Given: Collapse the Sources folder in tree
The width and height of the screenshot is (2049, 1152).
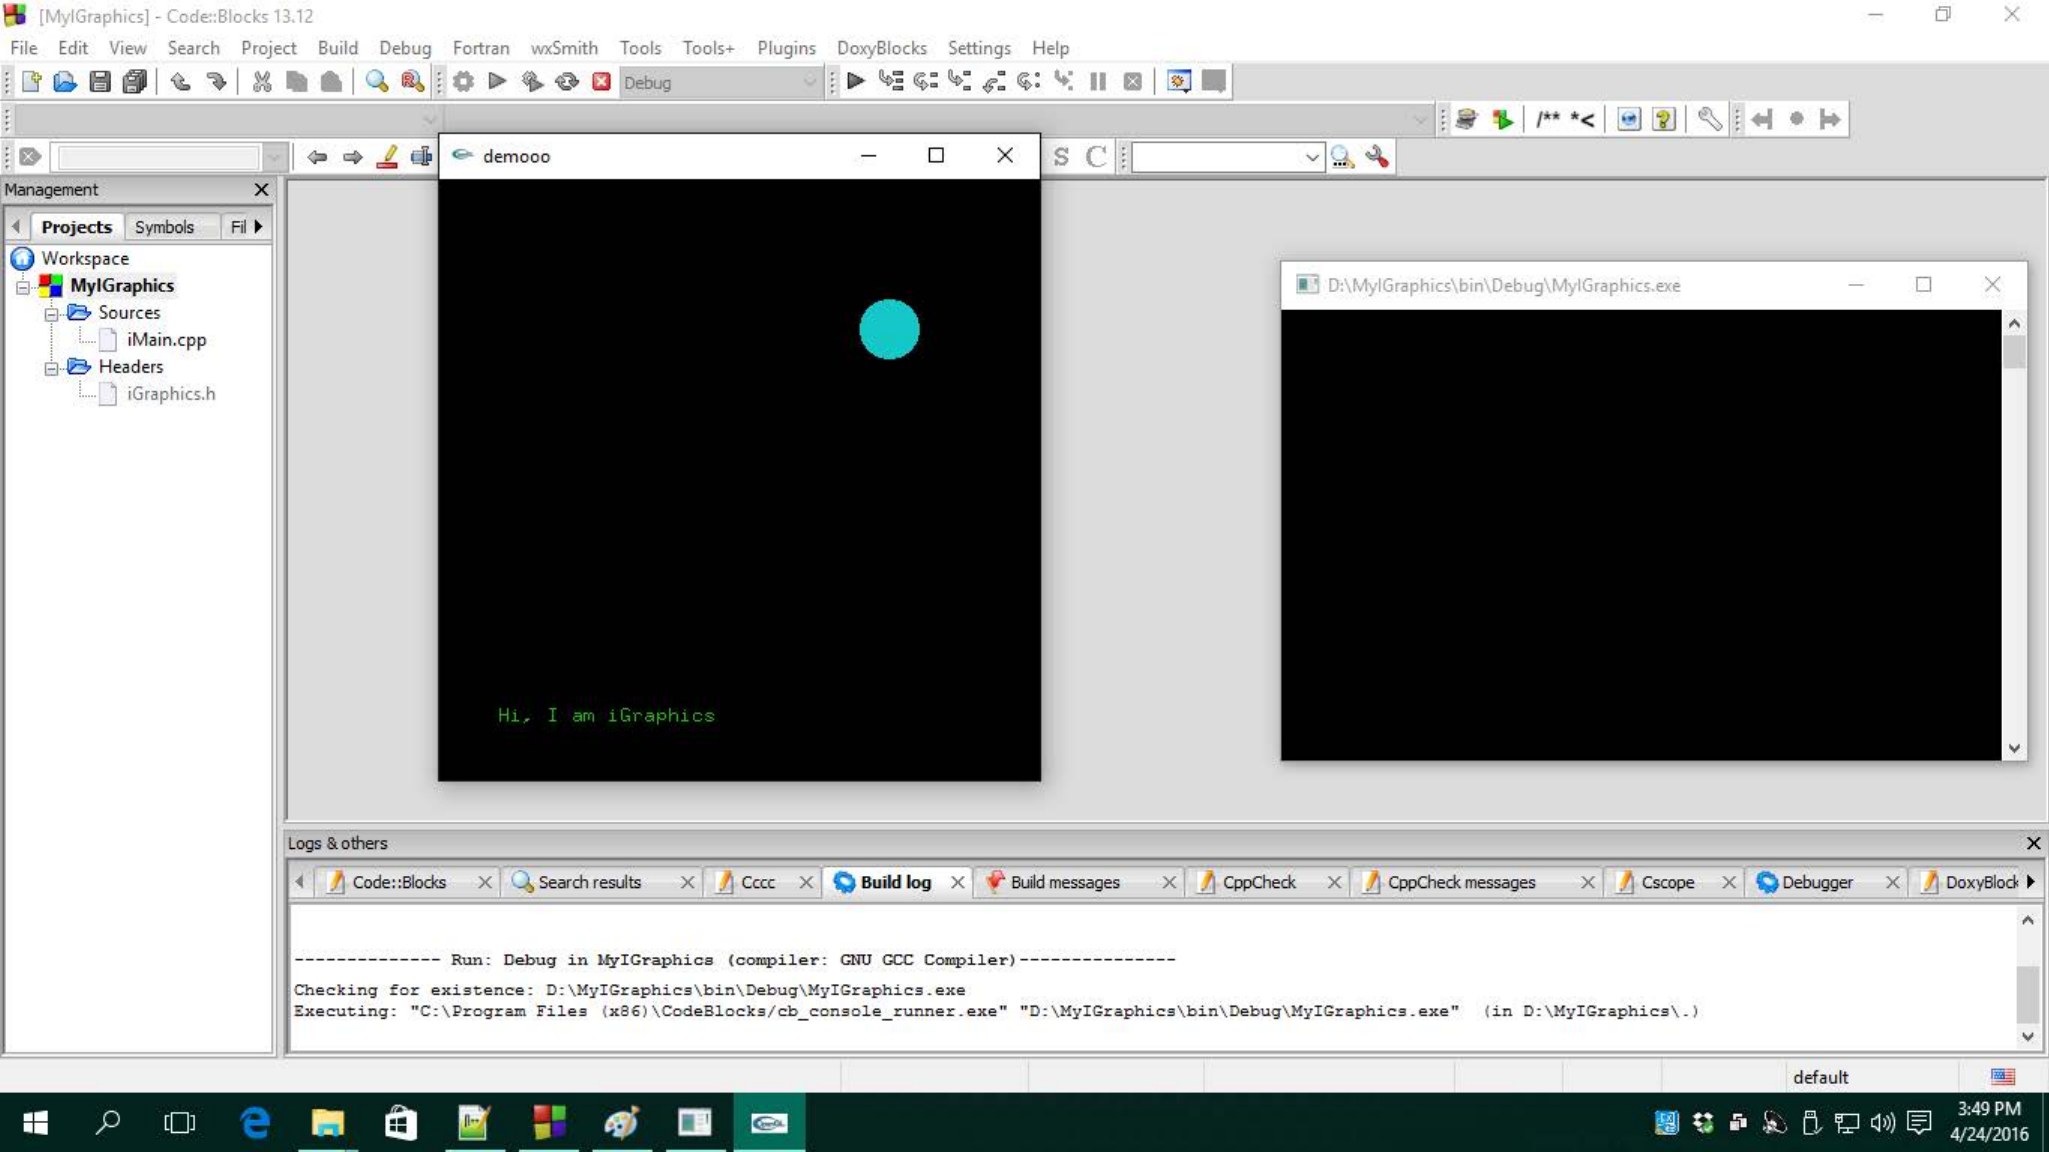Looking at the screenshot, I should (x=50, y=314).
